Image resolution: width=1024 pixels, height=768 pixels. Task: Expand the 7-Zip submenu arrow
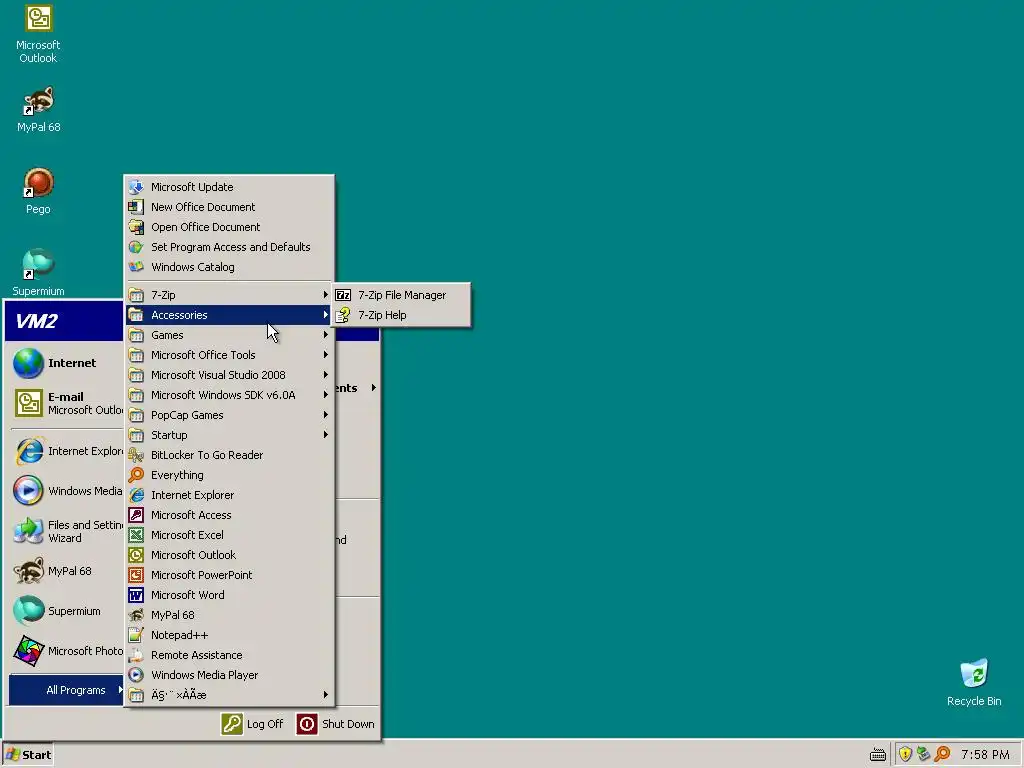pos(325,295)
